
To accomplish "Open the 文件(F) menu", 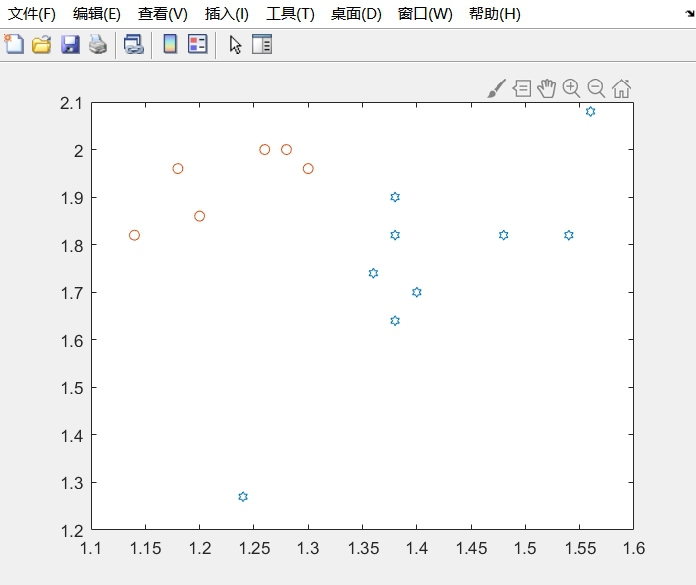I will point(32,14).
